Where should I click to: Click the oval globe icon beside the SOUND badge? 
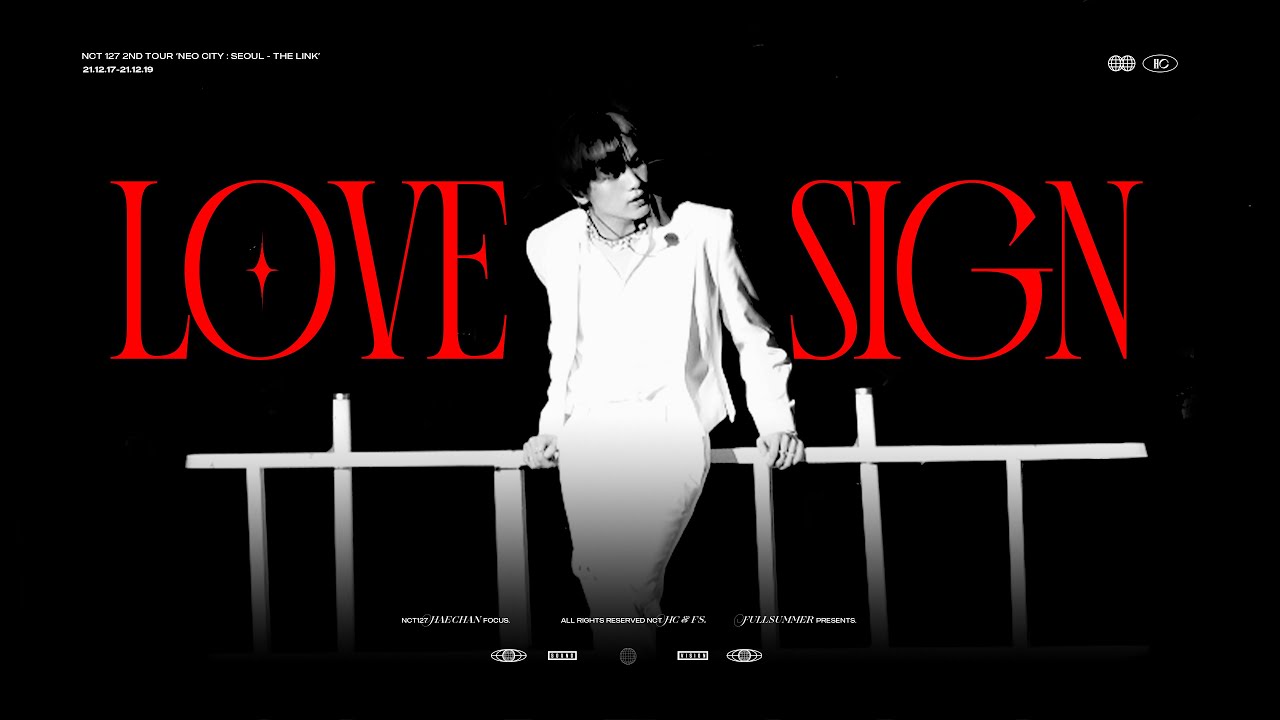(509, 656)
